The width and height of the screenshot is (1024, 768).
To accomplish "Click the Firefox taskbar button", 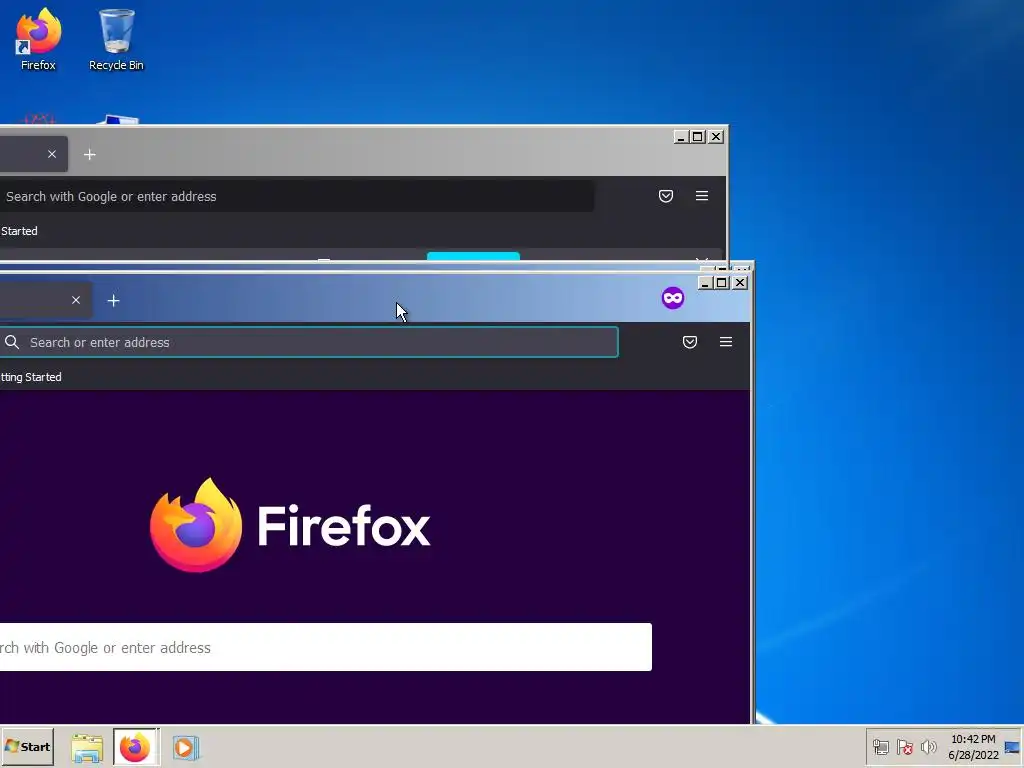I will (135, 747).
